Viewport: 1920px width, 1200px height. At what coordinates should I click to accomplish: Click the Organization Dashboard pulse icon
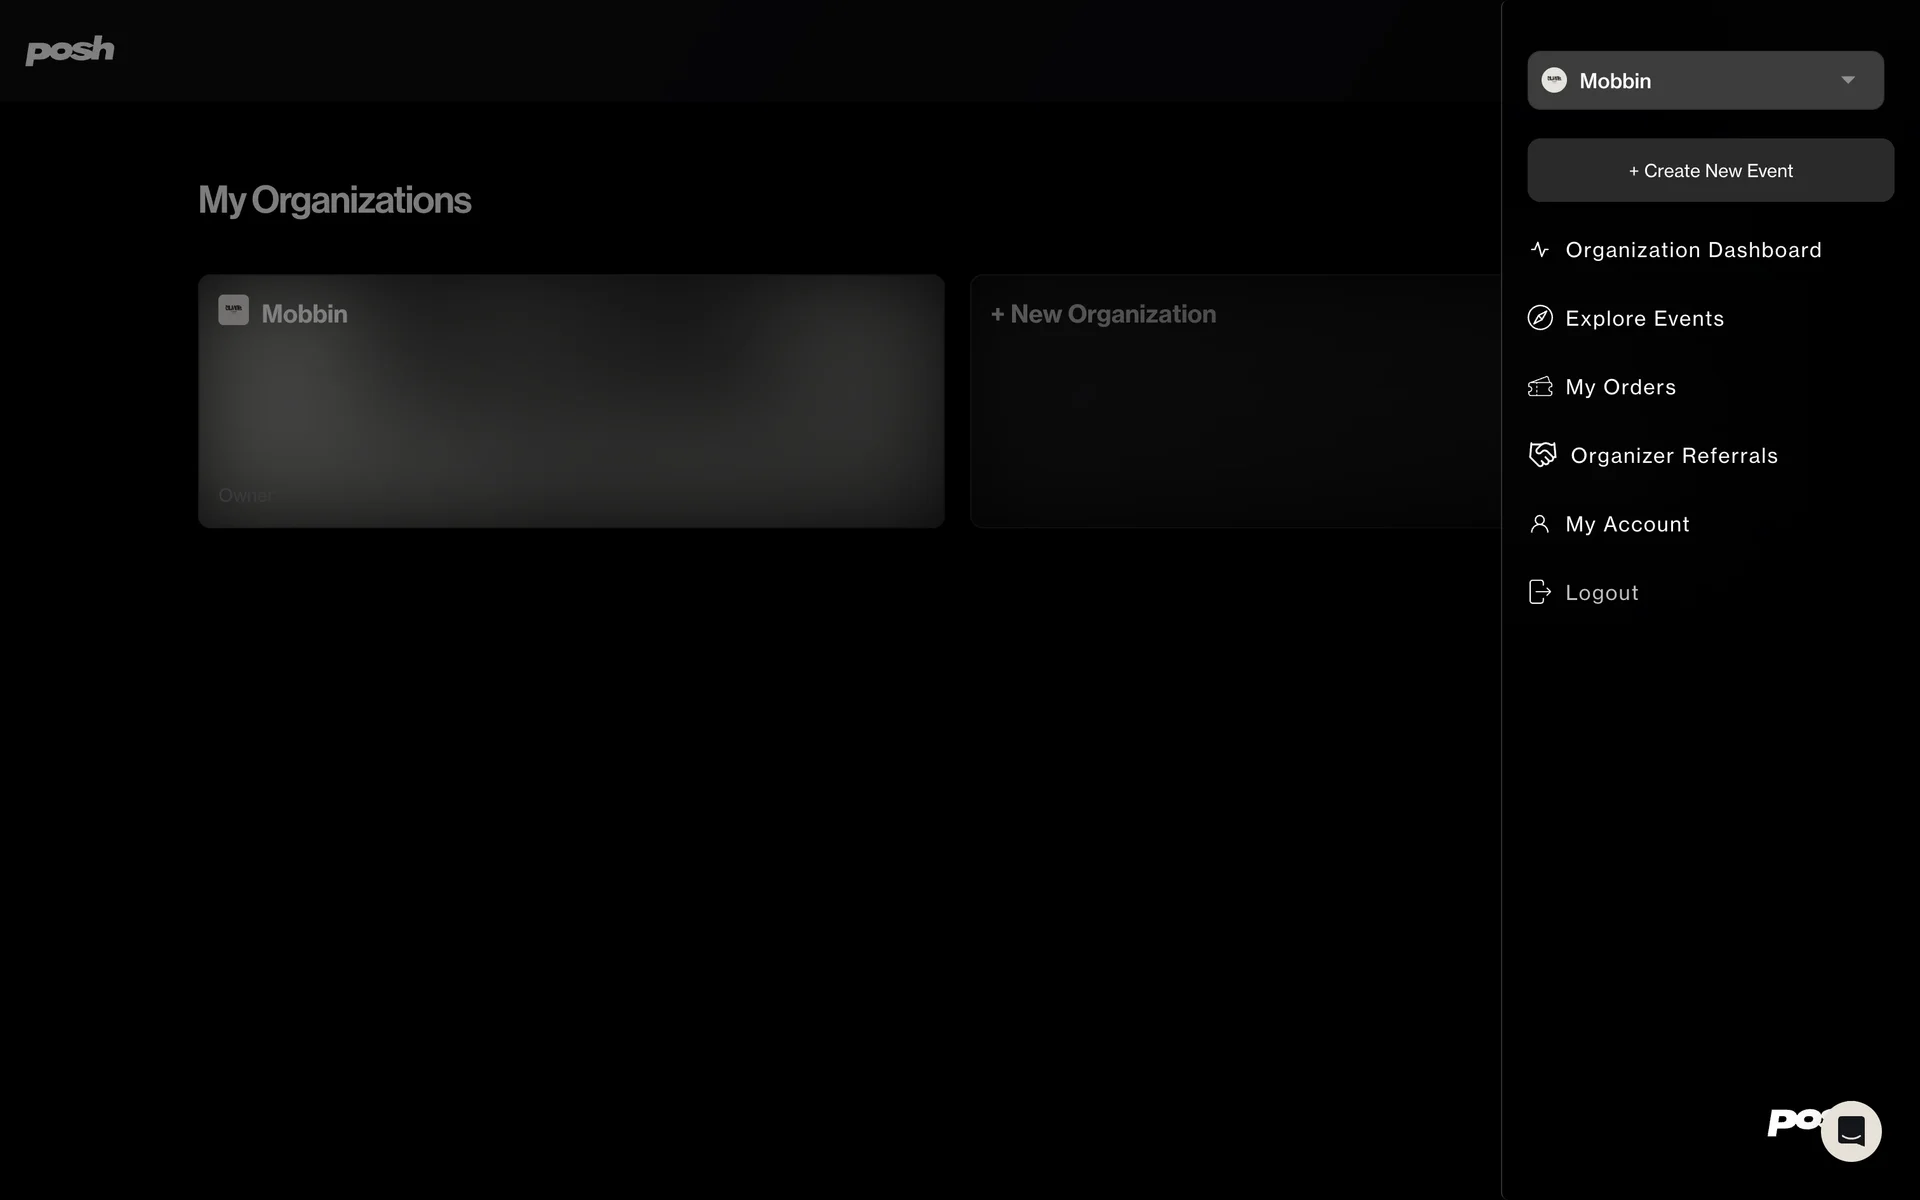coord(1540,250)
